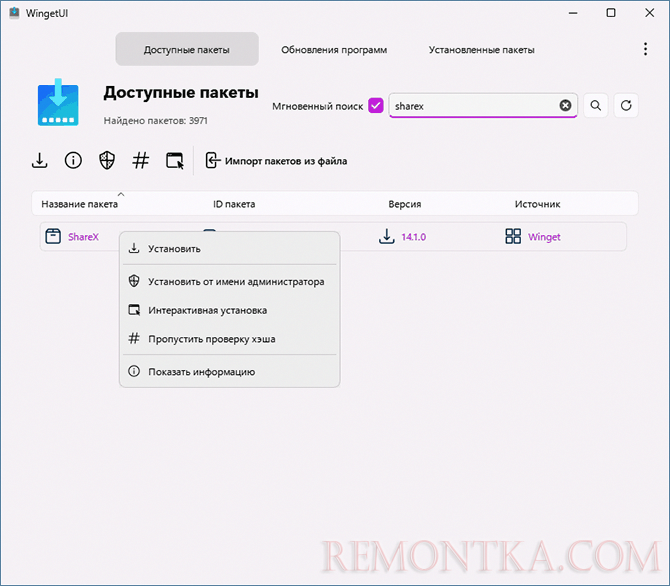
Task: Click the package info toolbar icon
Action: 73,161
